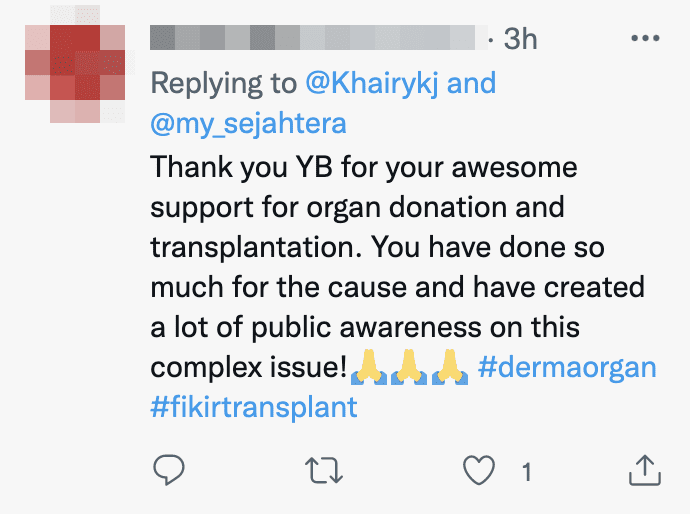The width and height of the screenshot is (690, 514).
Task: Open the reply speech bubble icon
Action: tap(169, 470)
